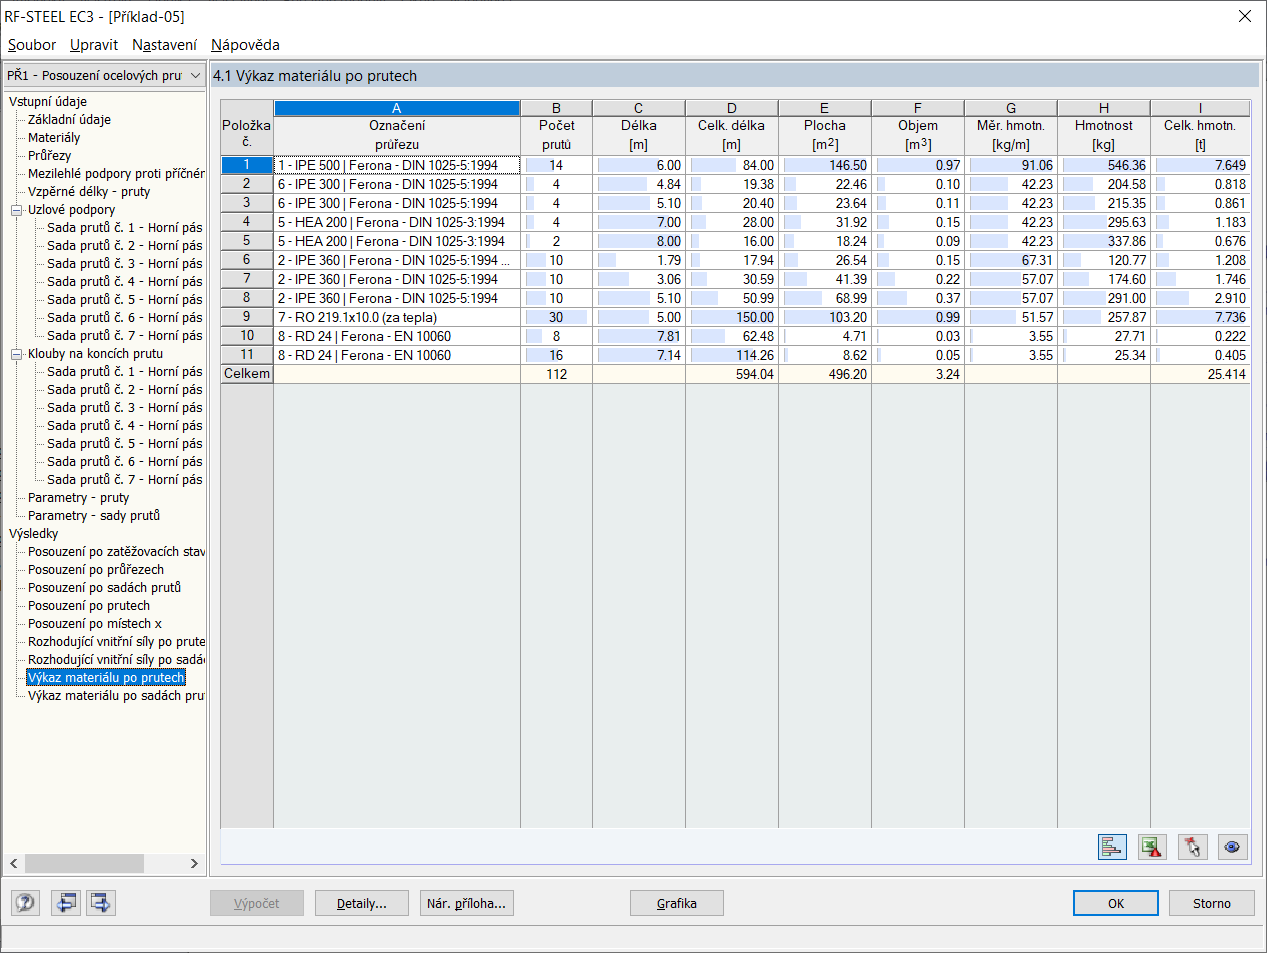Image resolution: width=1267 pixels, height=953 pixels.
Task: Open Posouzení po sadách prutů
Action: 104,588
